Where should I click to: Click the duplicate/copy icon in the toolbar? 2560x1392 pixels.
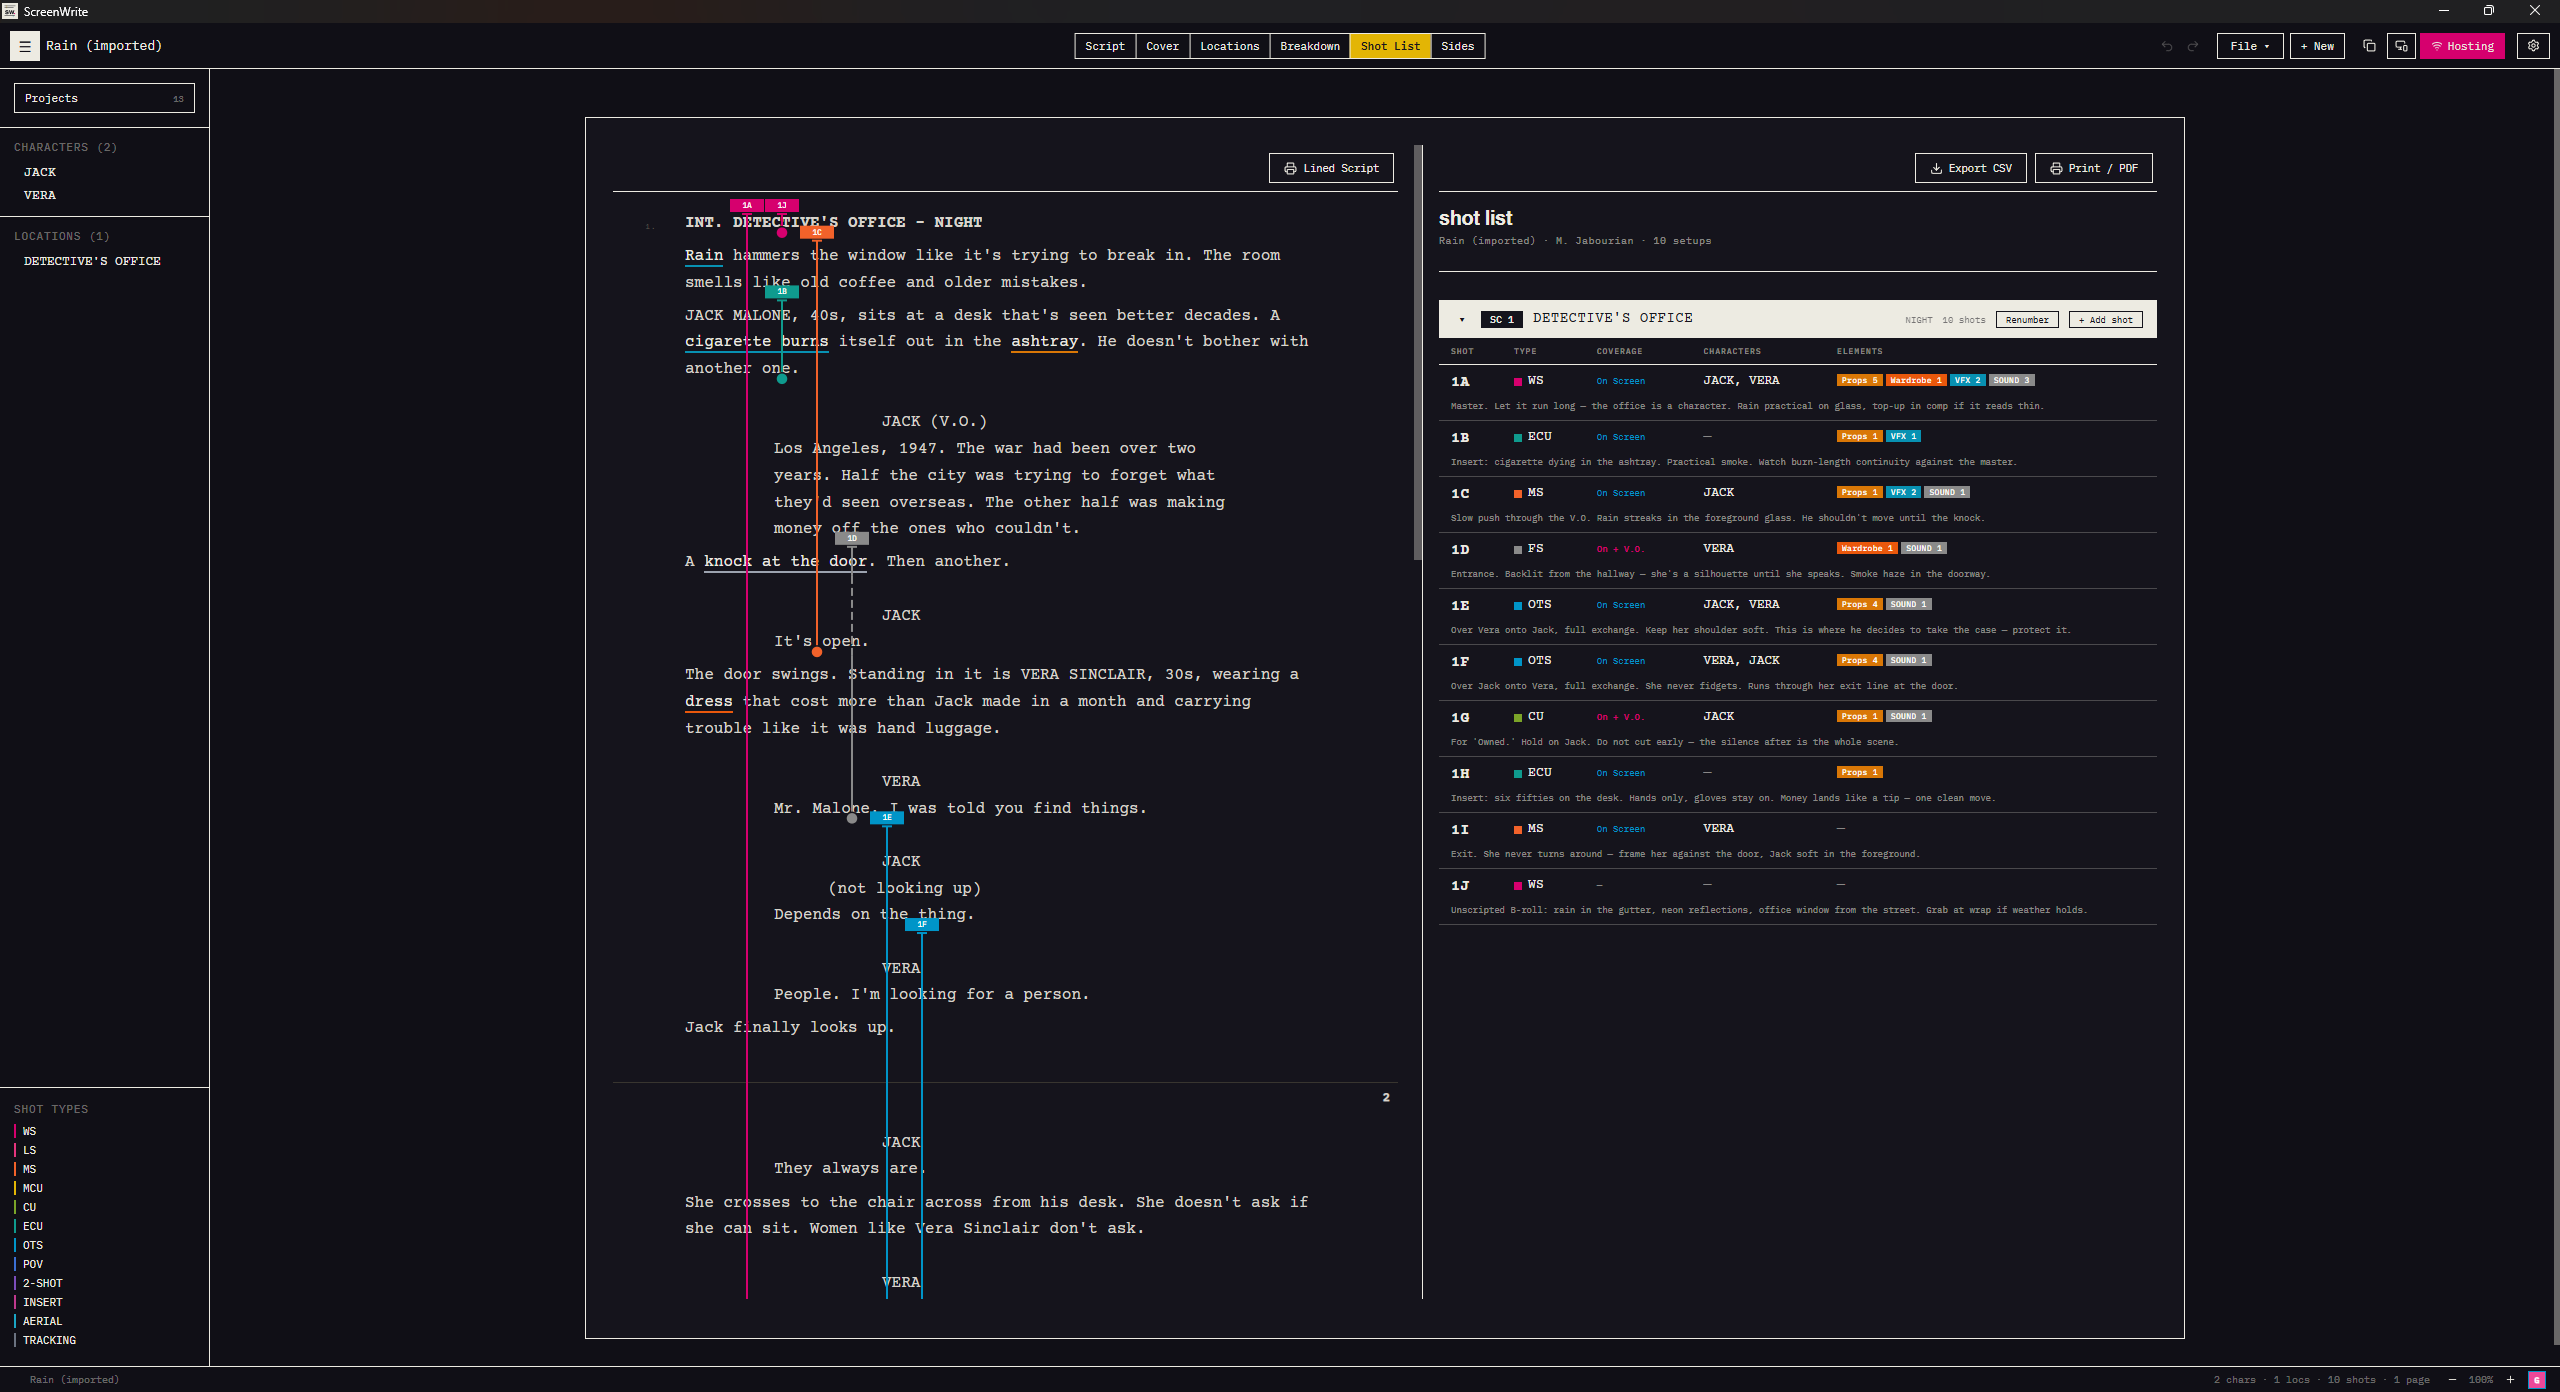(x=2369, y=46)
